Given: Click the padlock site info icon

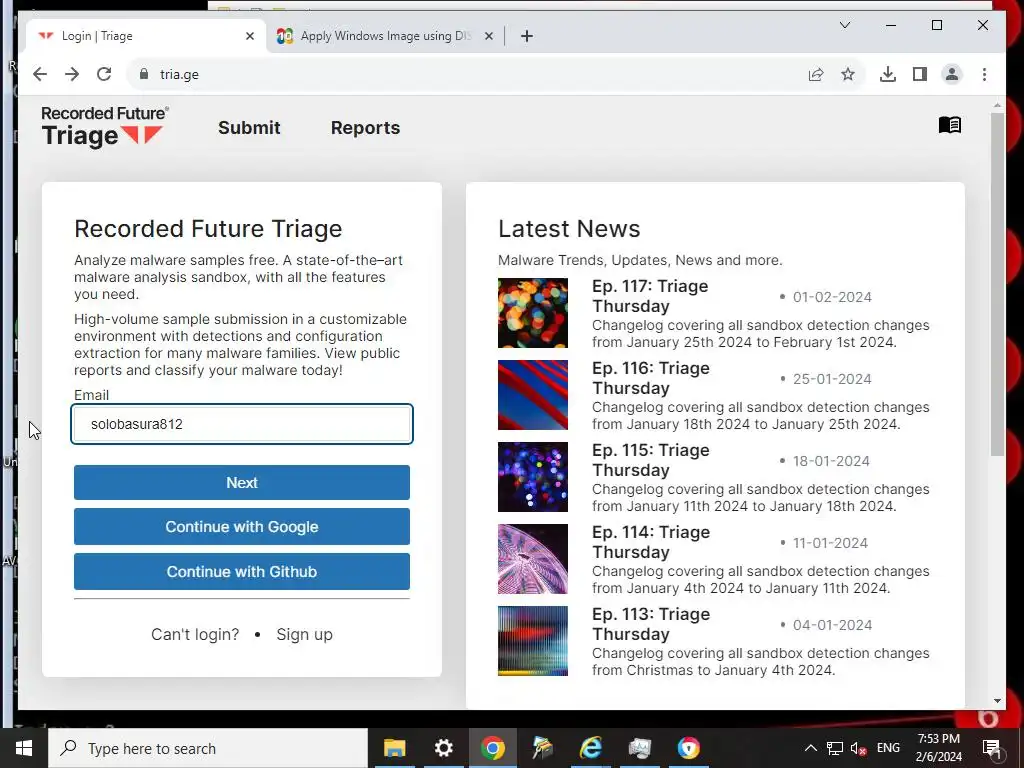Looking at the screenshot, I should tap(144, 74).
